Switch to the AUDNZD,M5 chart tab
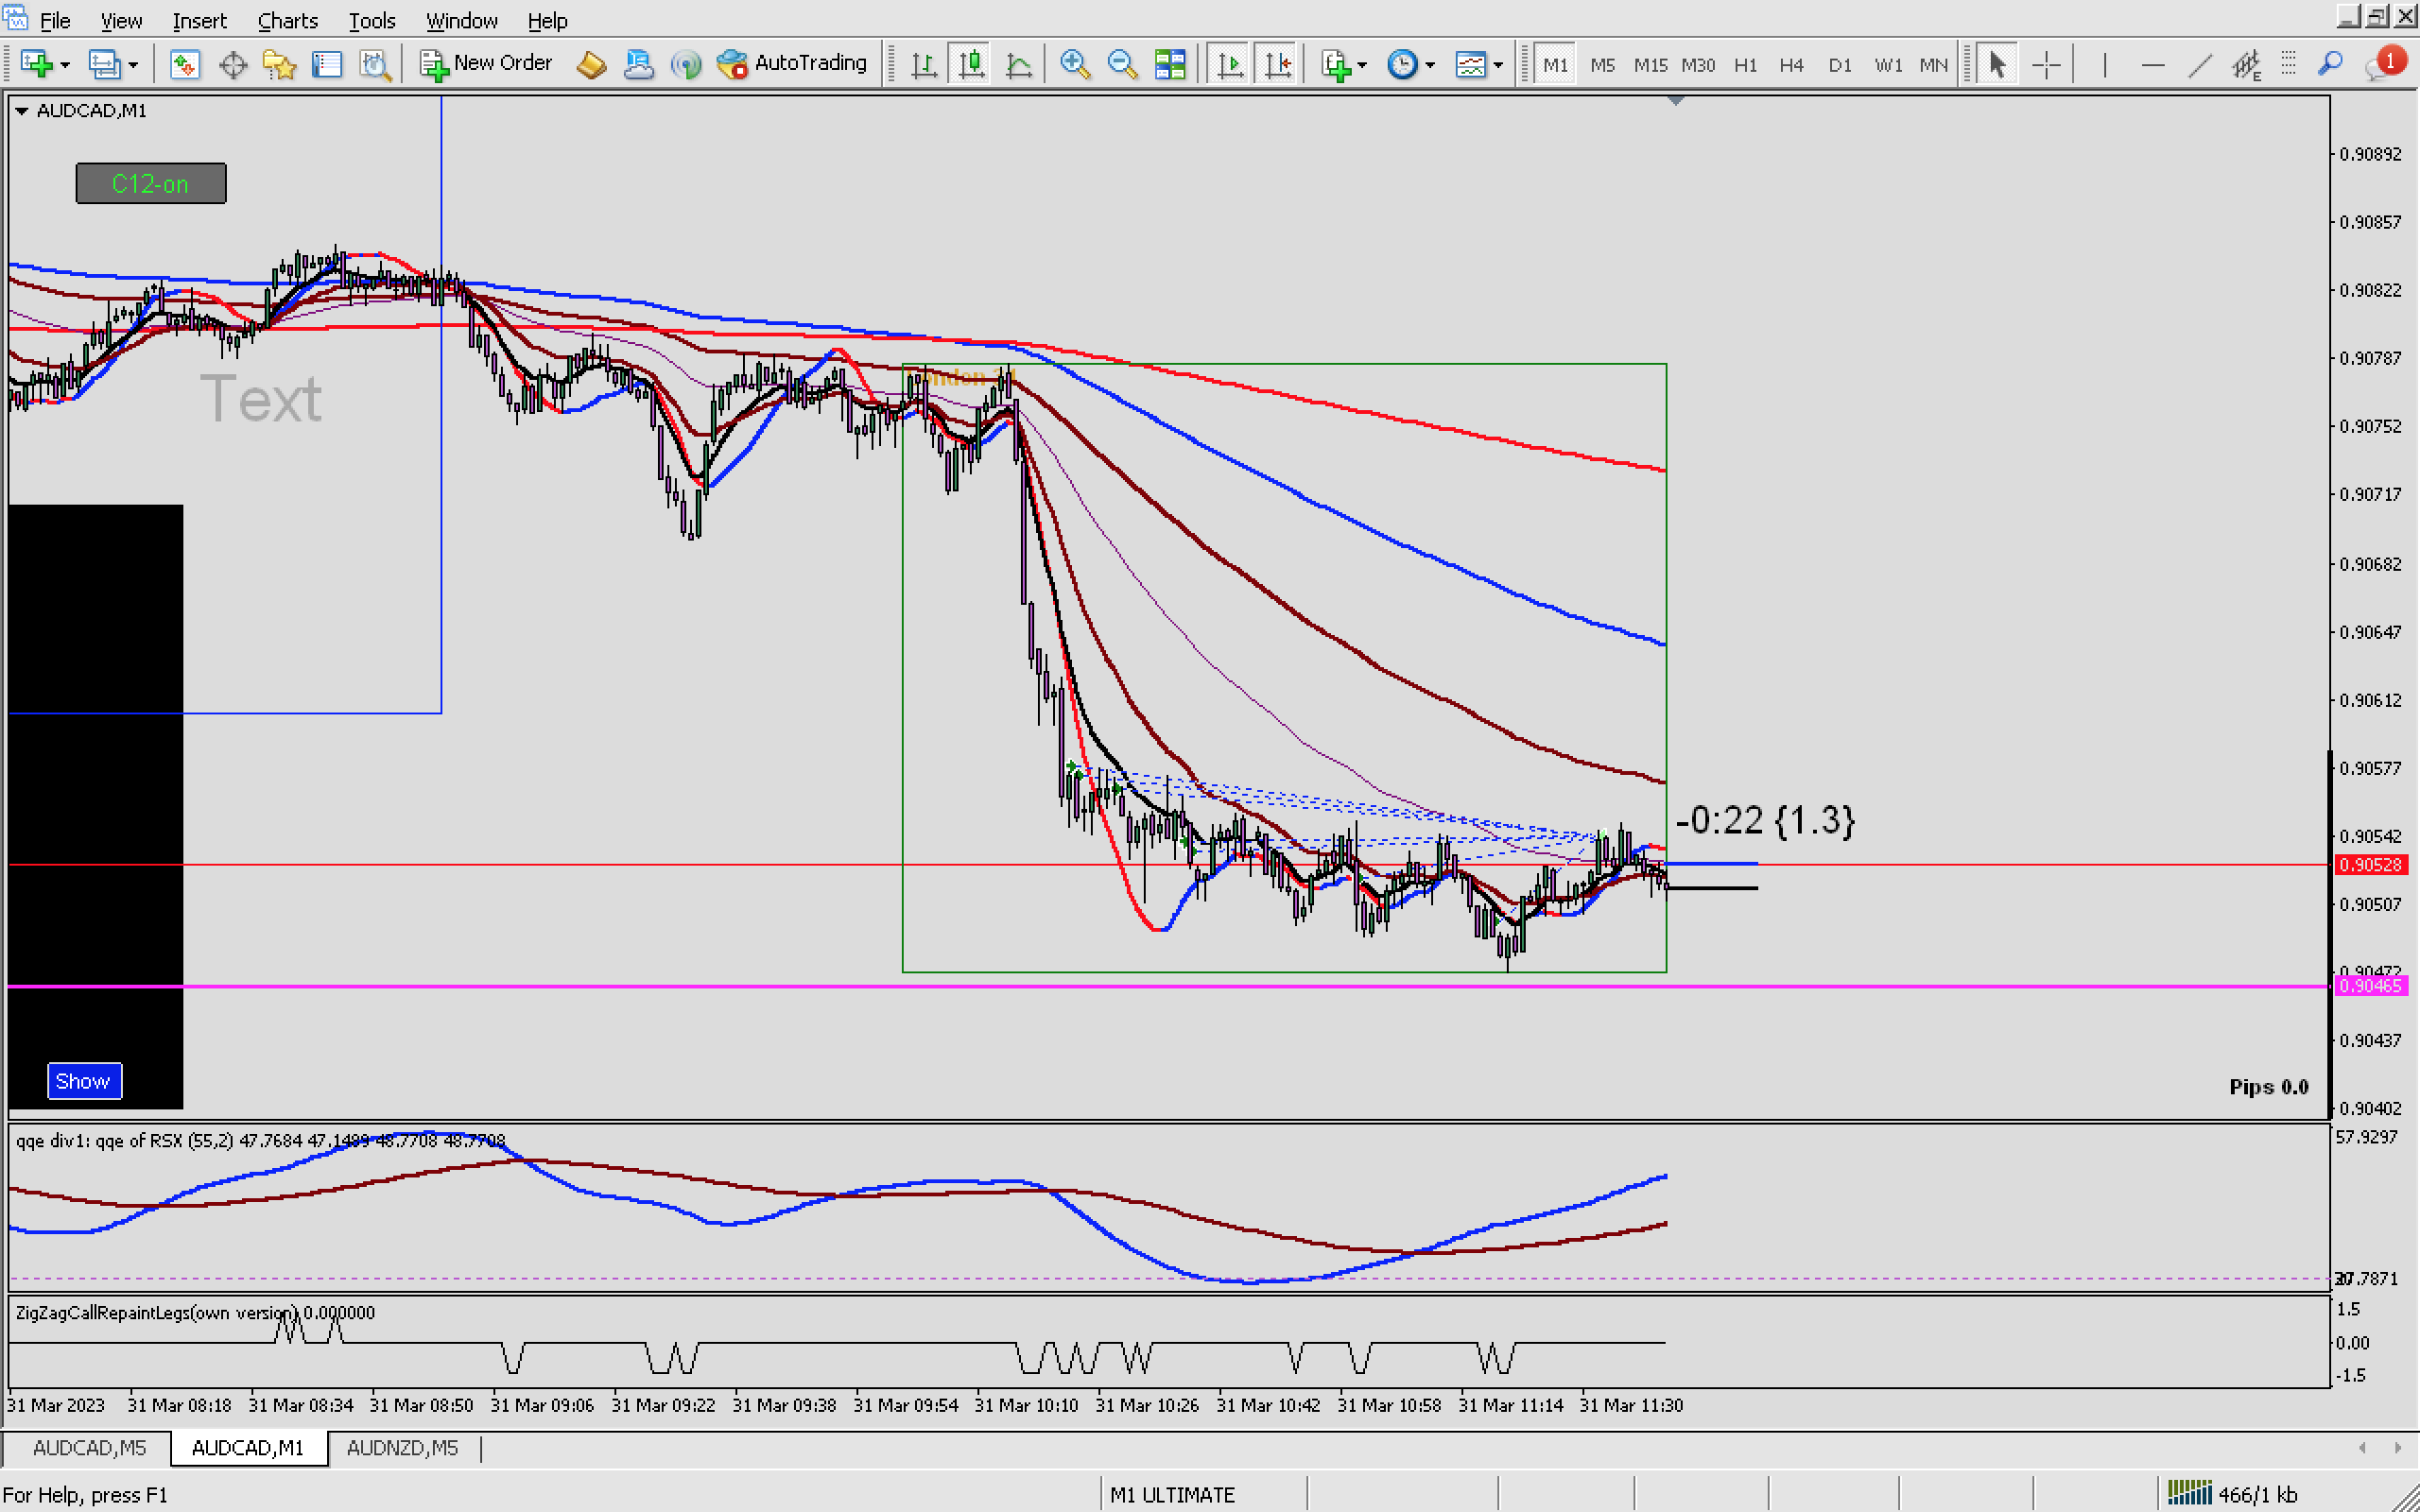2420x1512 pixels. tap(402, 1448)
